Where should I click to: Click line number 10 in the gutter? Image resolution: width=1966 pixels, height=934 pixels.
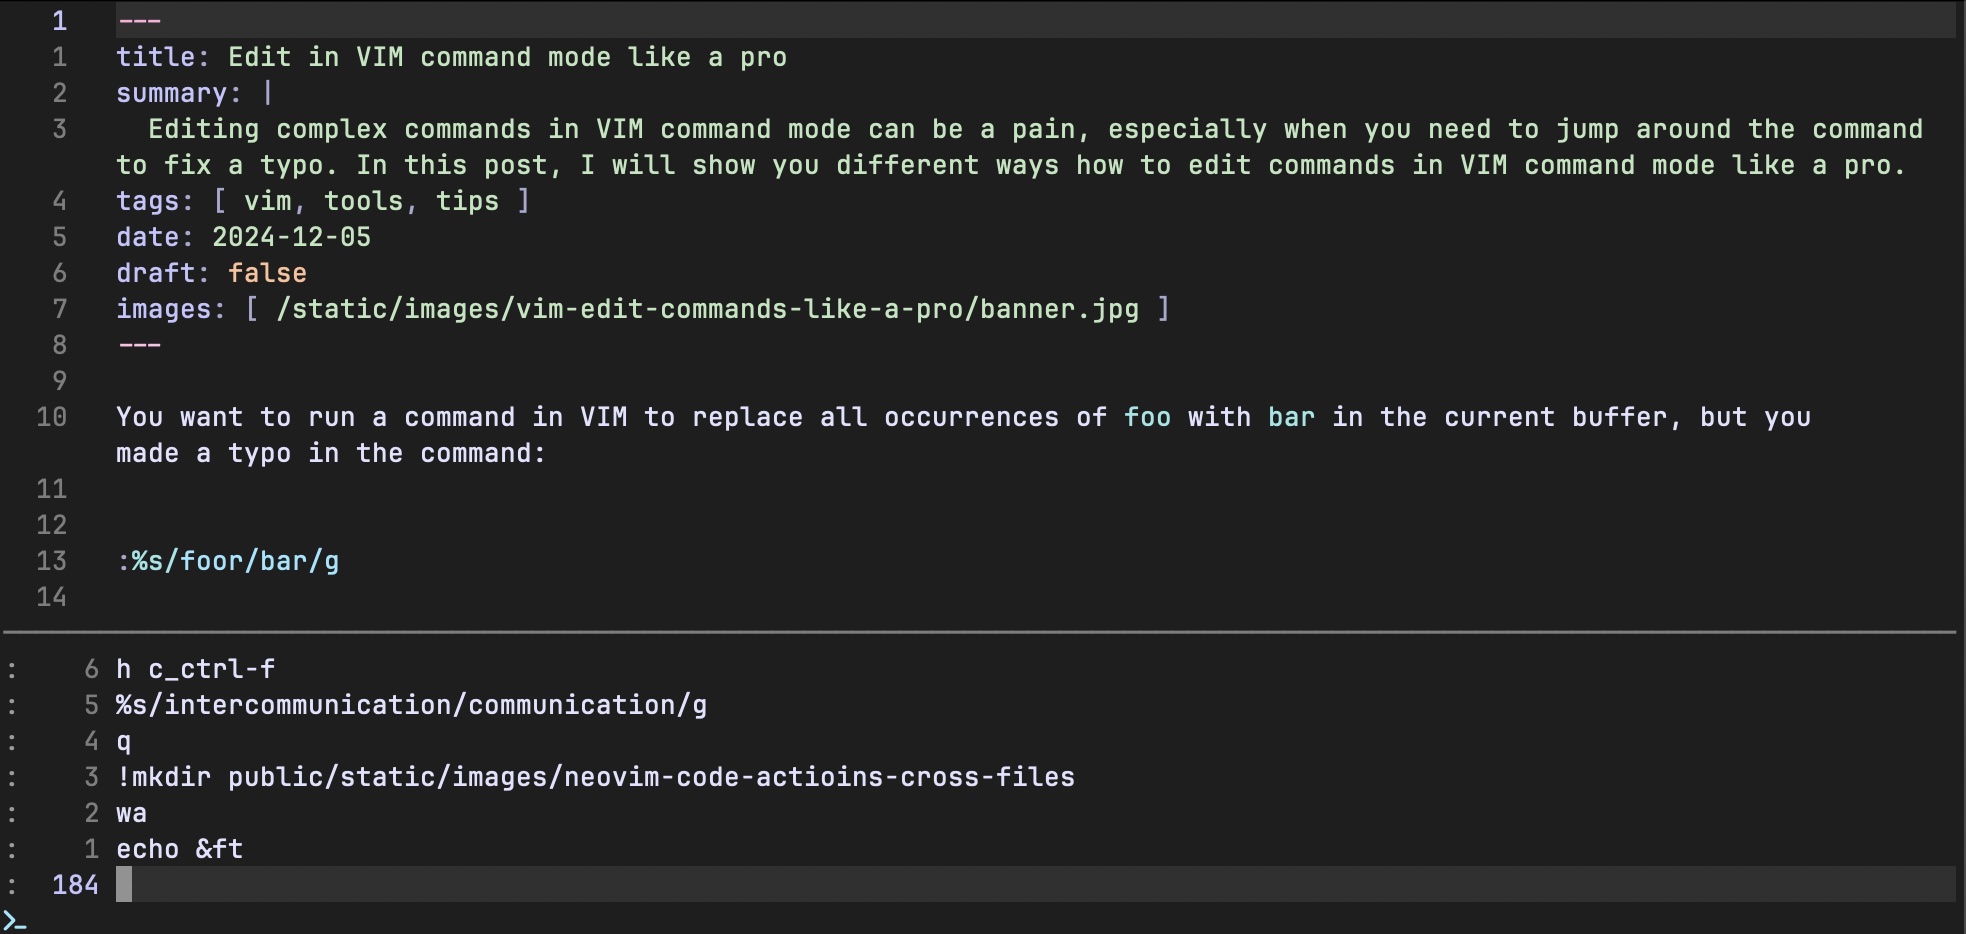tap(51, 417)
